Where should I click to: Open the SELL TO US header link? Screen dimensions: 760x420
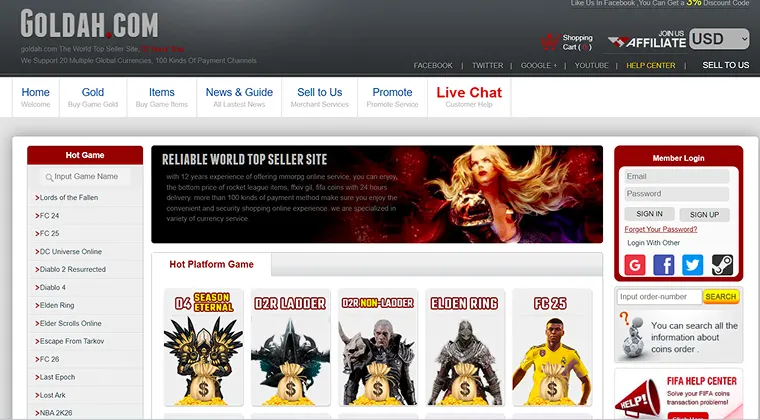click(x=726, y=65)
